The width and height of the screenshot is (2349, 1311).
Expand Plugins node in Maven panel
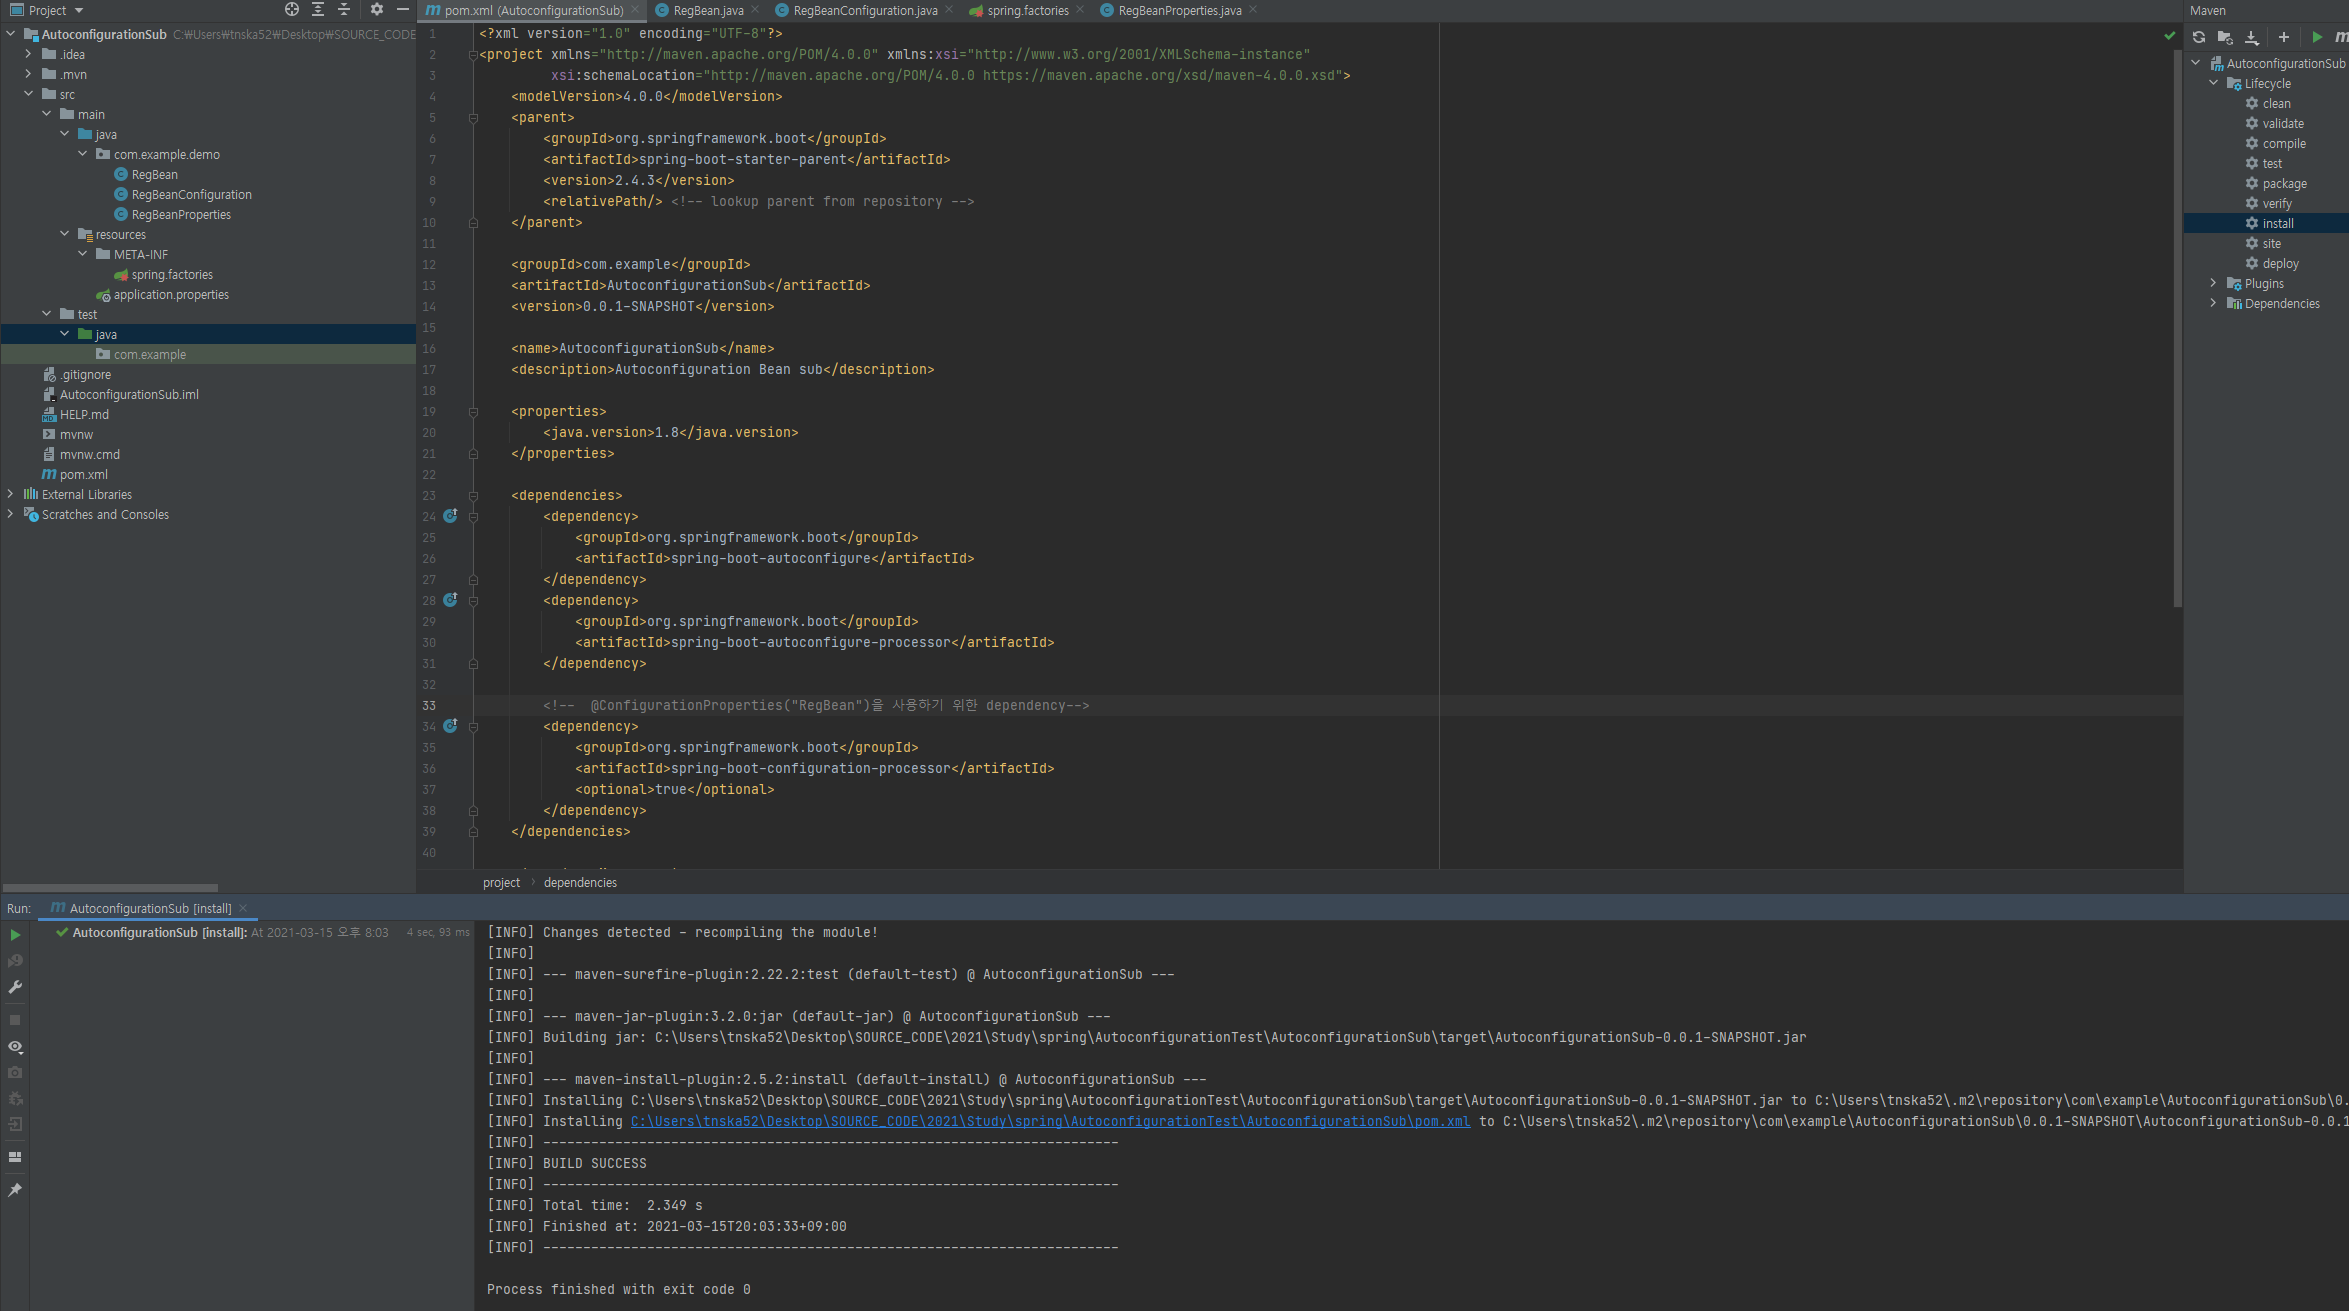[2213, 284]
